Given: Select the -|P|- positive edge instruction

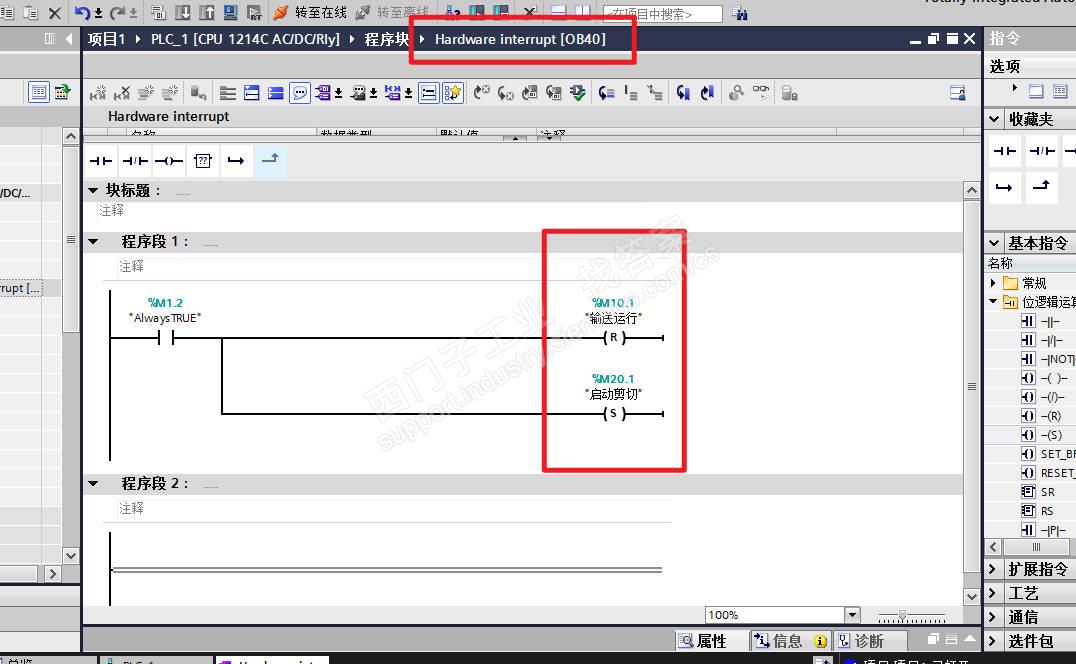Looking at the screenshot, I should [1043, 530].
